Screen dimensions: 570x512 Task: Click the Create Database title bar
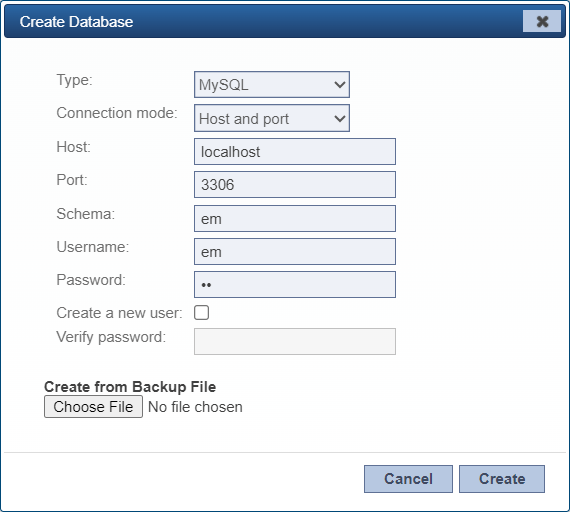tap(285, 21)
